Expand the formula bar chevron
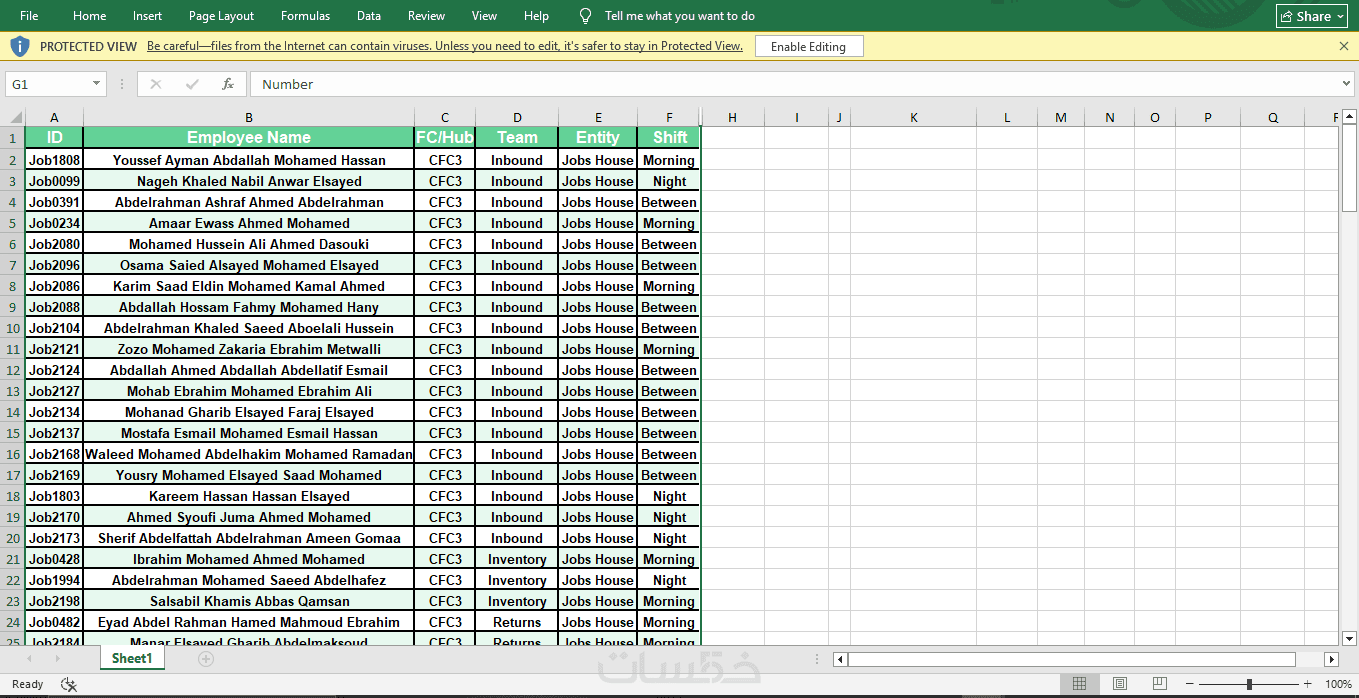Viewport: 1359px width, 698px height. click(x=1346, y=84)
